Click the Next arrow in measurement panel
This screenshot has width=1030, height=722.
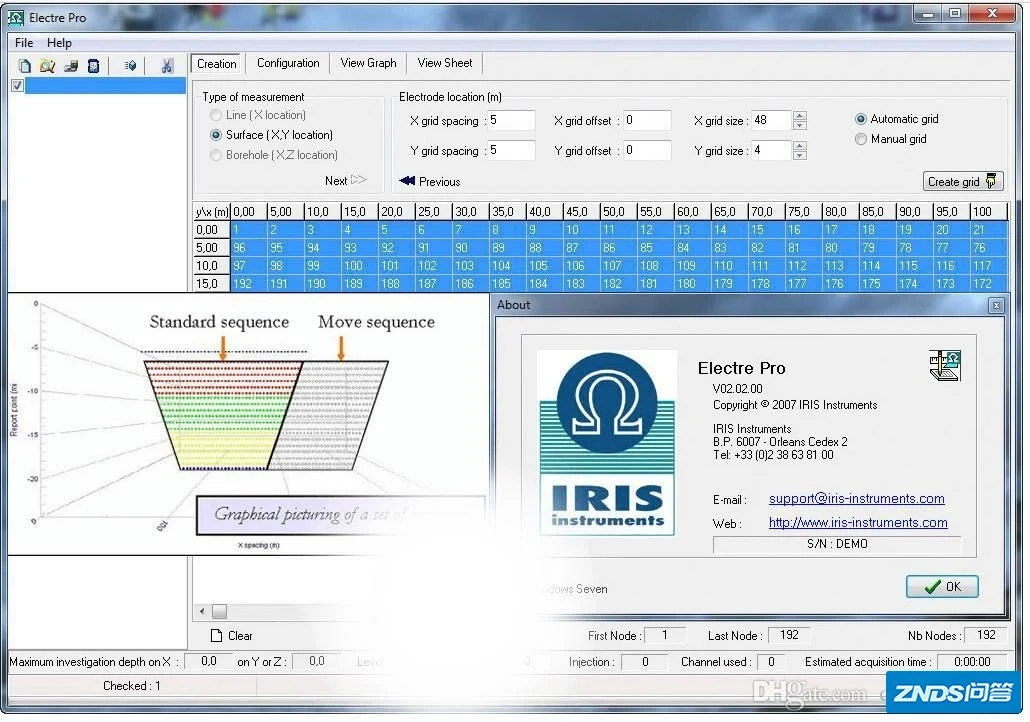(358, 181)
